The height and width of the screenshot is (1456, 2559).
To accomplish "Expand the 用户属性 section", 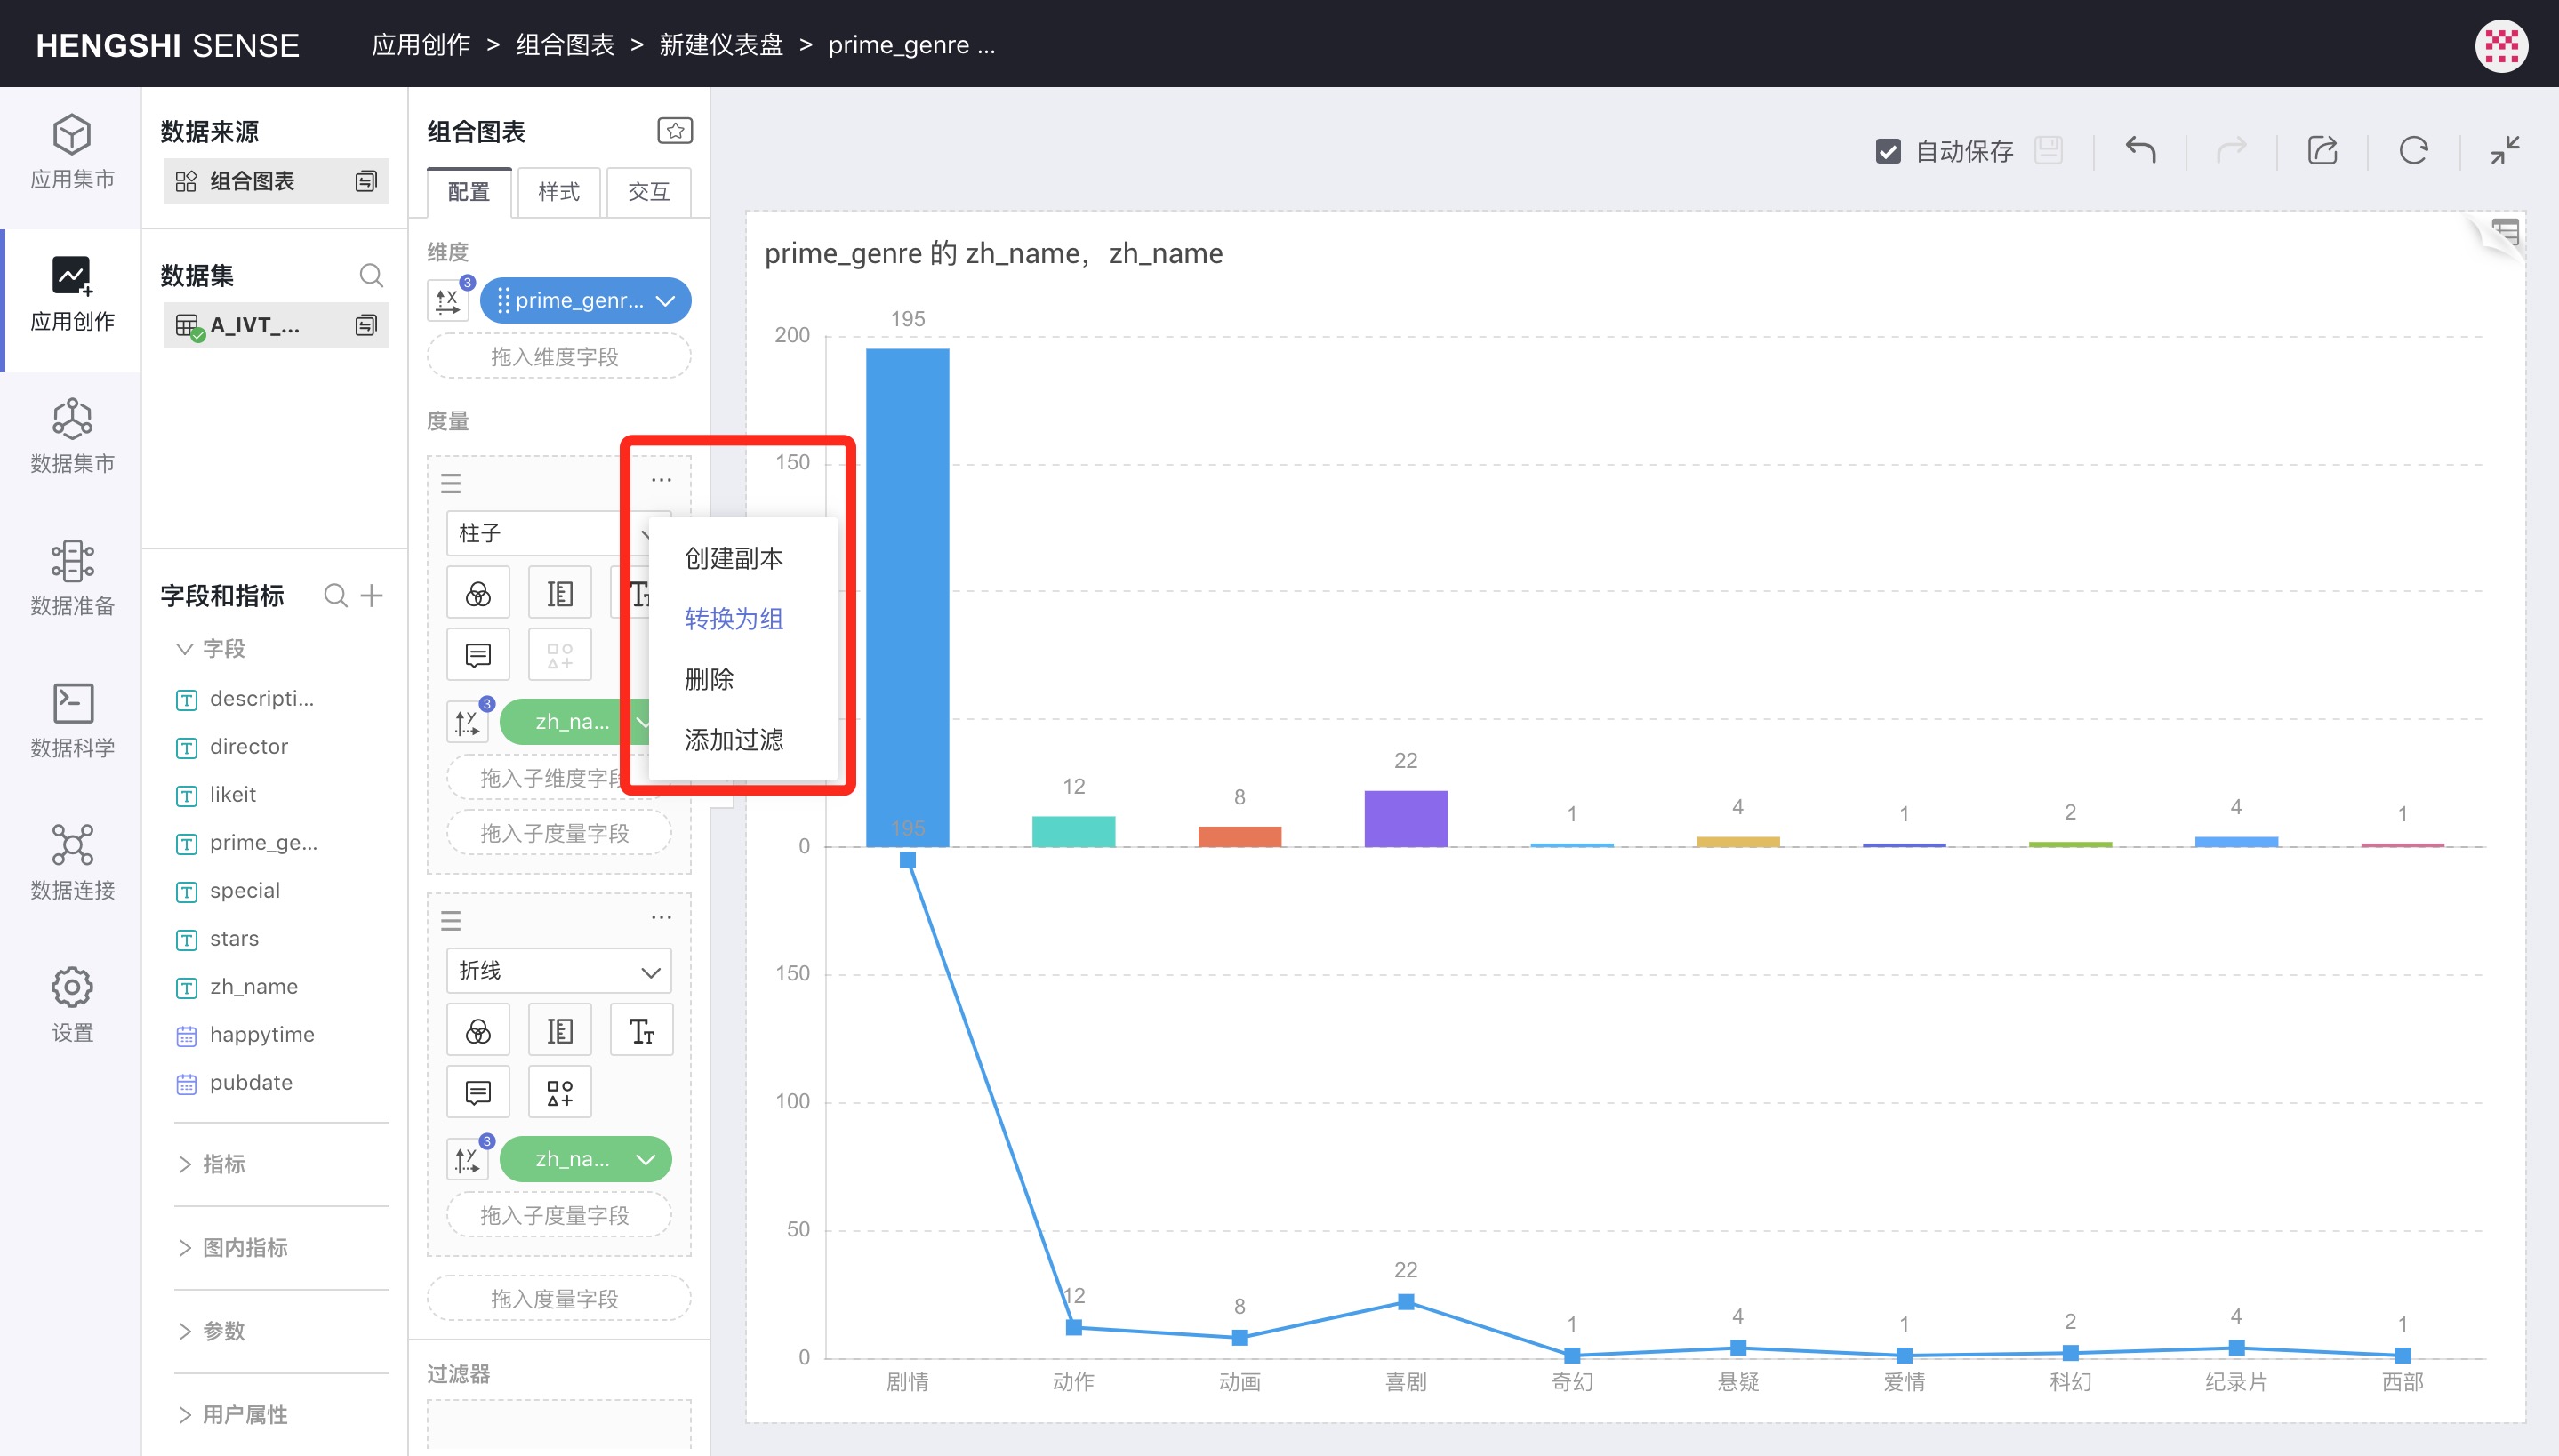I will tap(184, 1415).
